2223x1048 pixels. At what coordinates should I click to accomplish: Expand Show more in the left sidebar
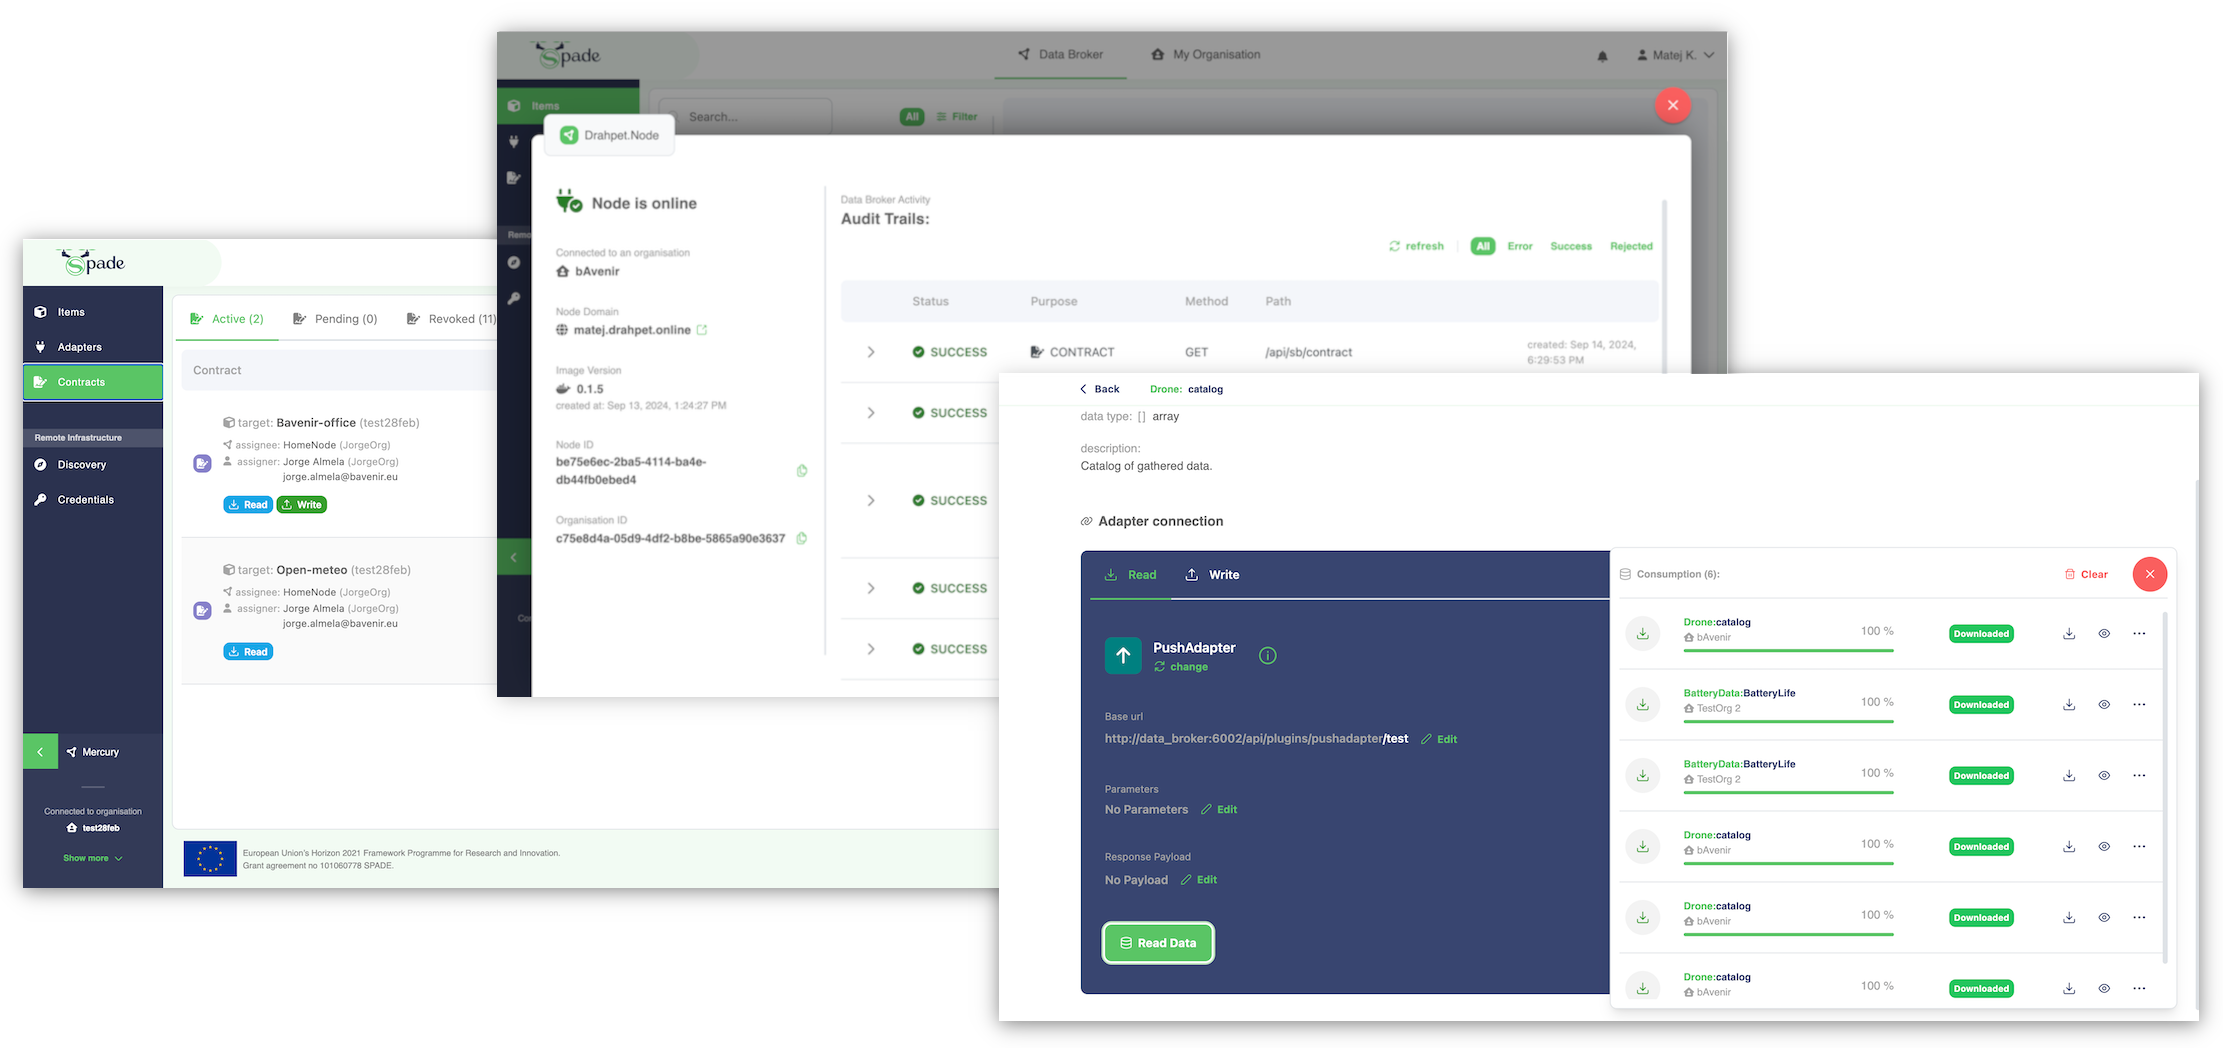tap(91, 857)
